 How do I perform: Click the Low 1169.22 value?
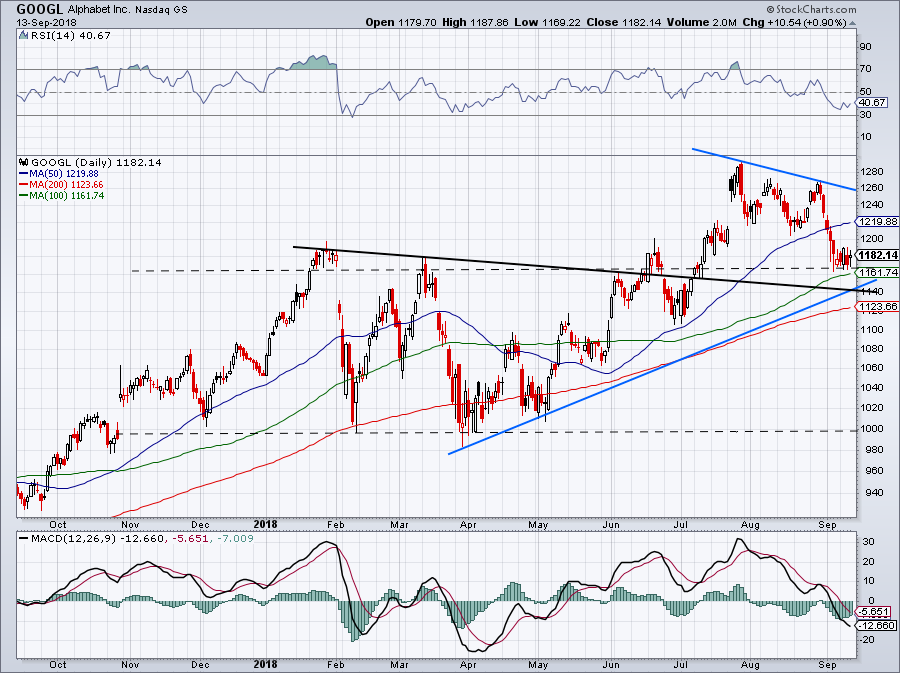(548, 22)
